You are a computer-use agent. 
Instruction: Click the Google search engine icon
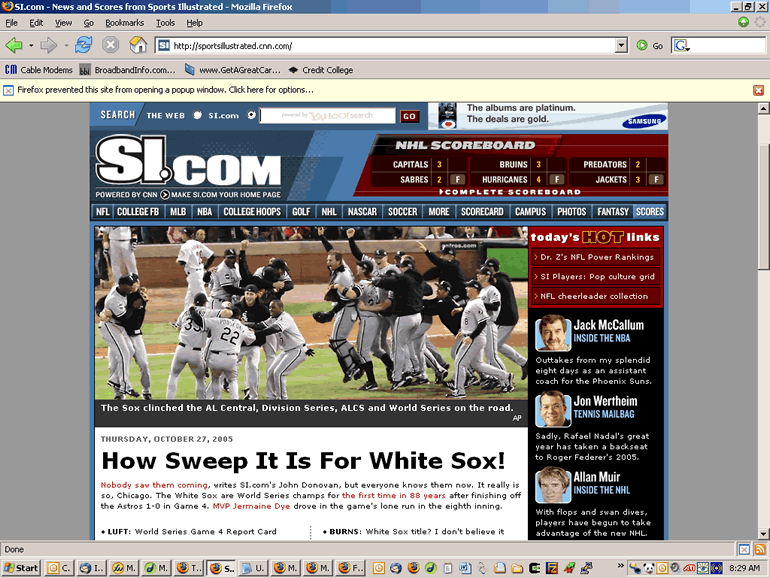(680, 46)
